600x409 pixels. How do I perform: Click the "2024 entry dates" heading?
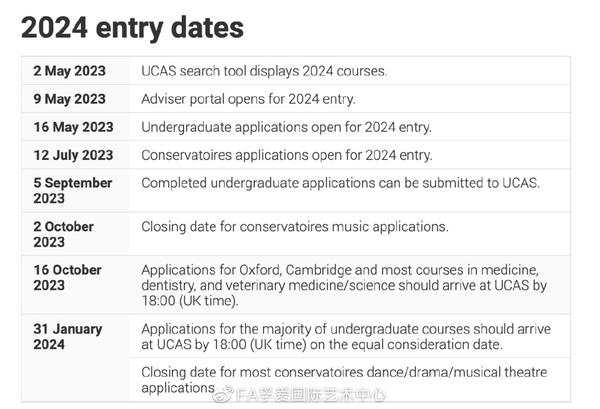click(132, 27)
